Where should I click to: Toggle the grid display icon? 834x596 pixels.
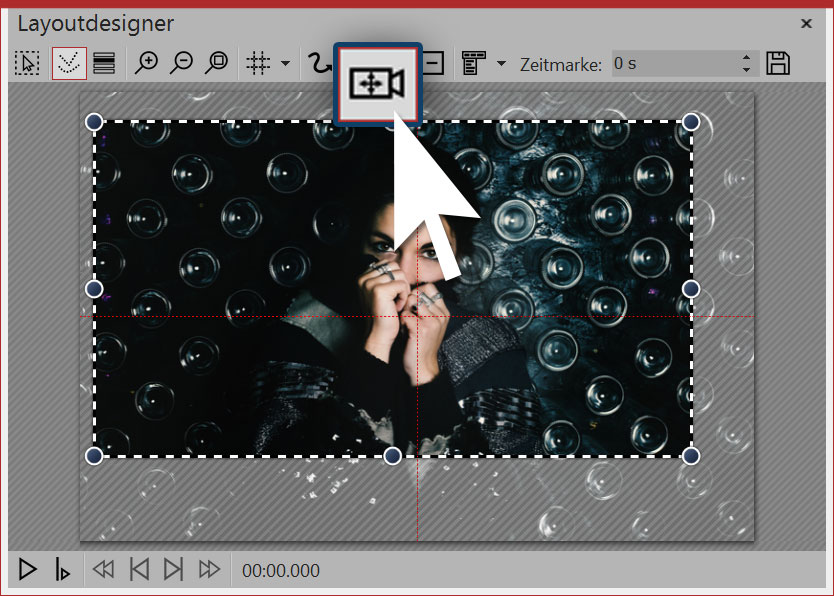[x=258, y=63]
